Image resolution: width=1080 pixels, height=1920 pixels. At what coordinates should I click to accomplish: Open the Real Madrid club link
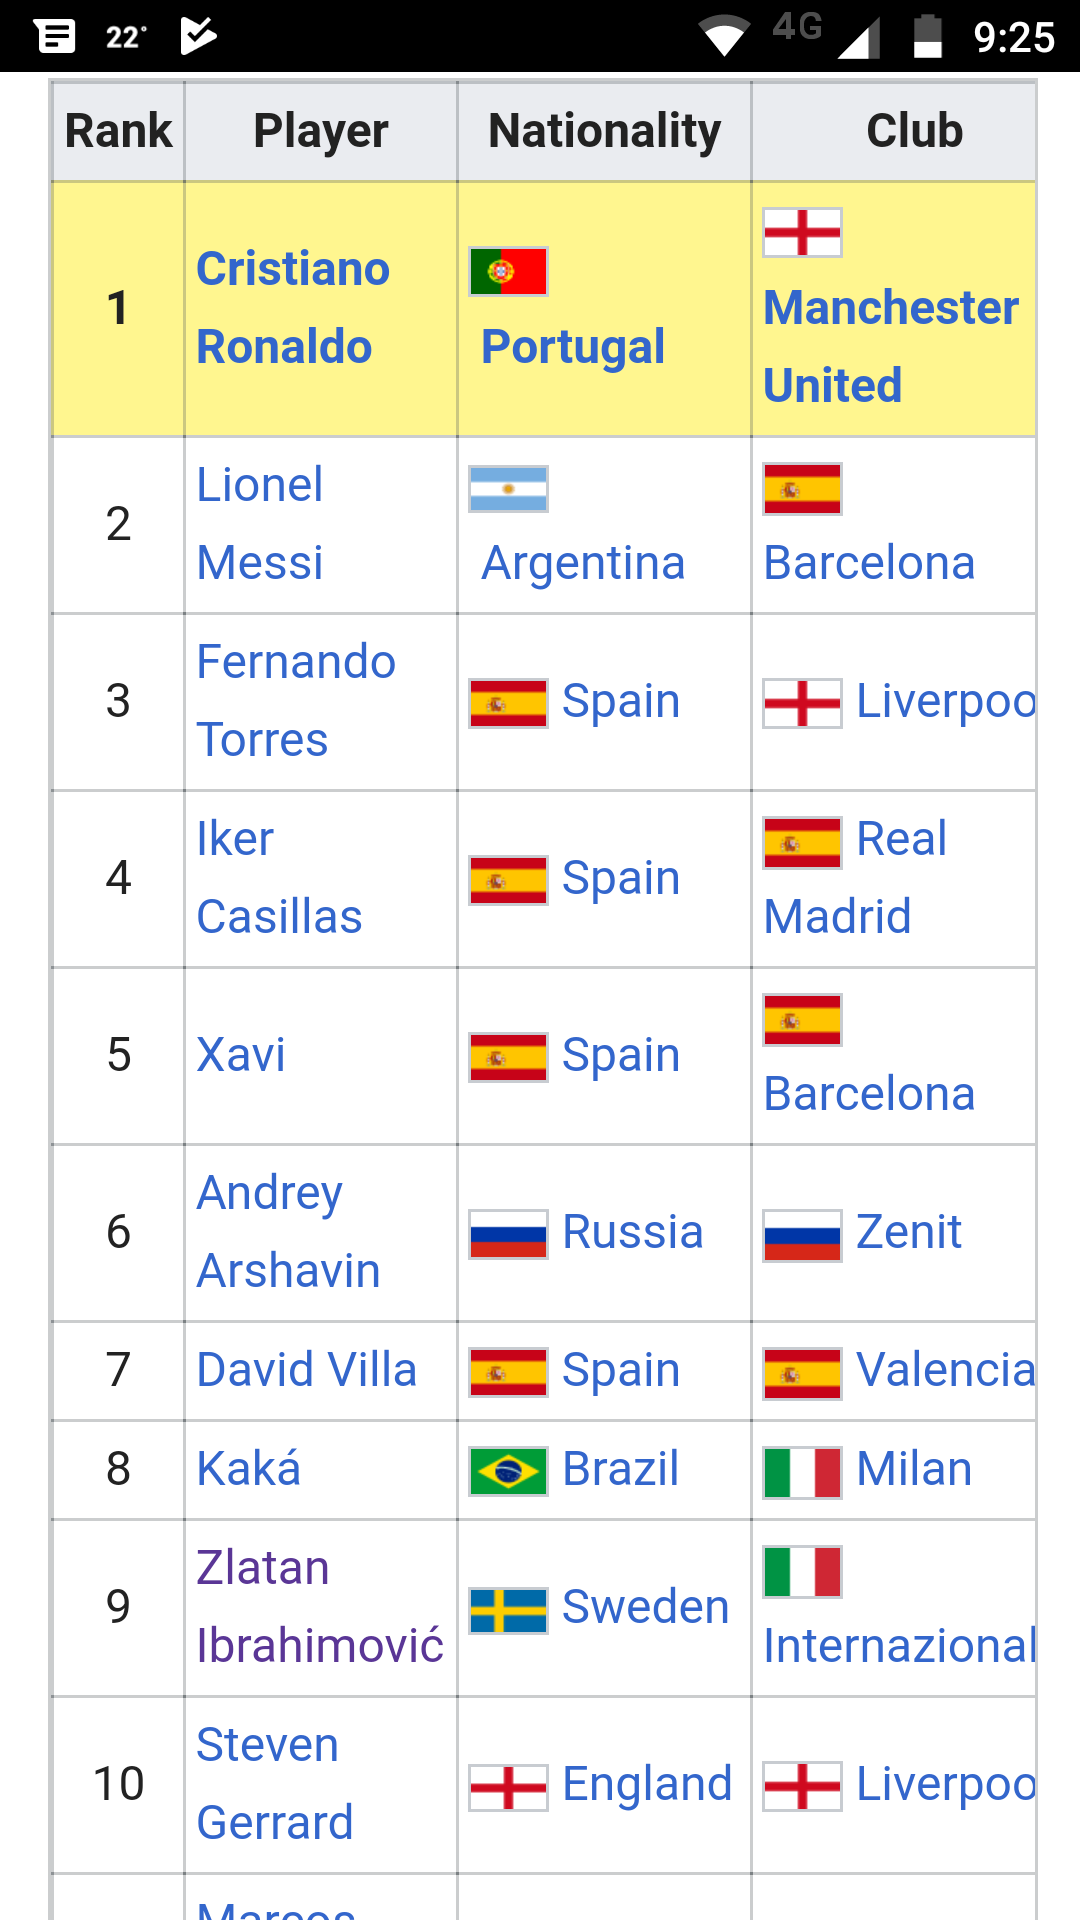[x=855, y=878]
